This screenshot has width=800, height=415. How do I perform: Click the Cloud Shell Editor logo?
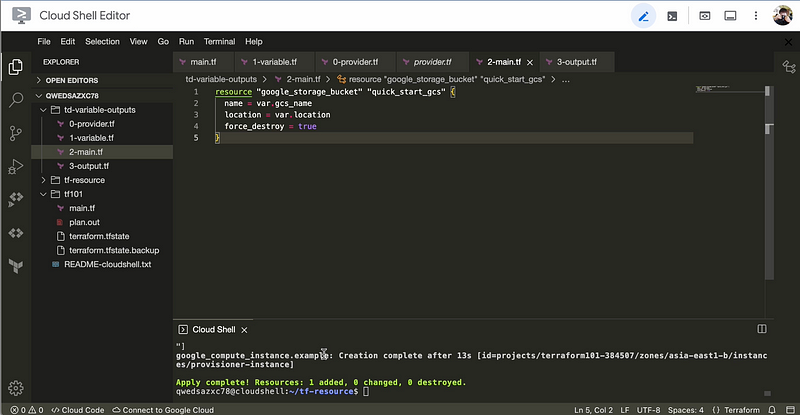(21, 16)
